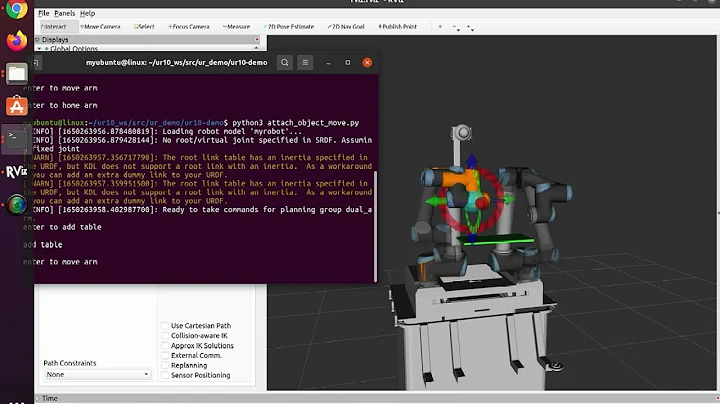Enable Use Cartesian Path checkbox
720x404 pixels.
[x=165, y=325]
